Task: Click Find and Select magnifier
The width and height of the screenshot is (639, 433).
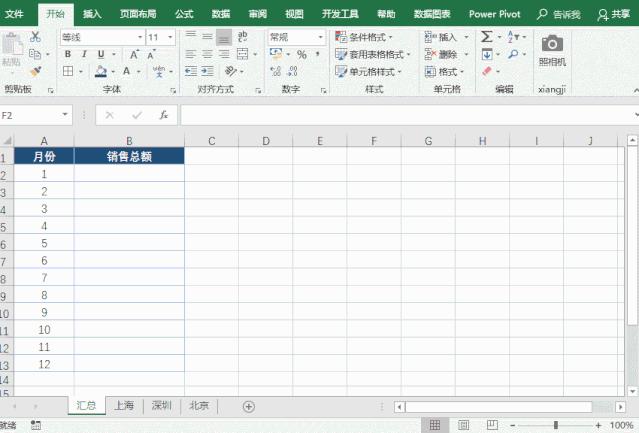Action: (513, 54)
